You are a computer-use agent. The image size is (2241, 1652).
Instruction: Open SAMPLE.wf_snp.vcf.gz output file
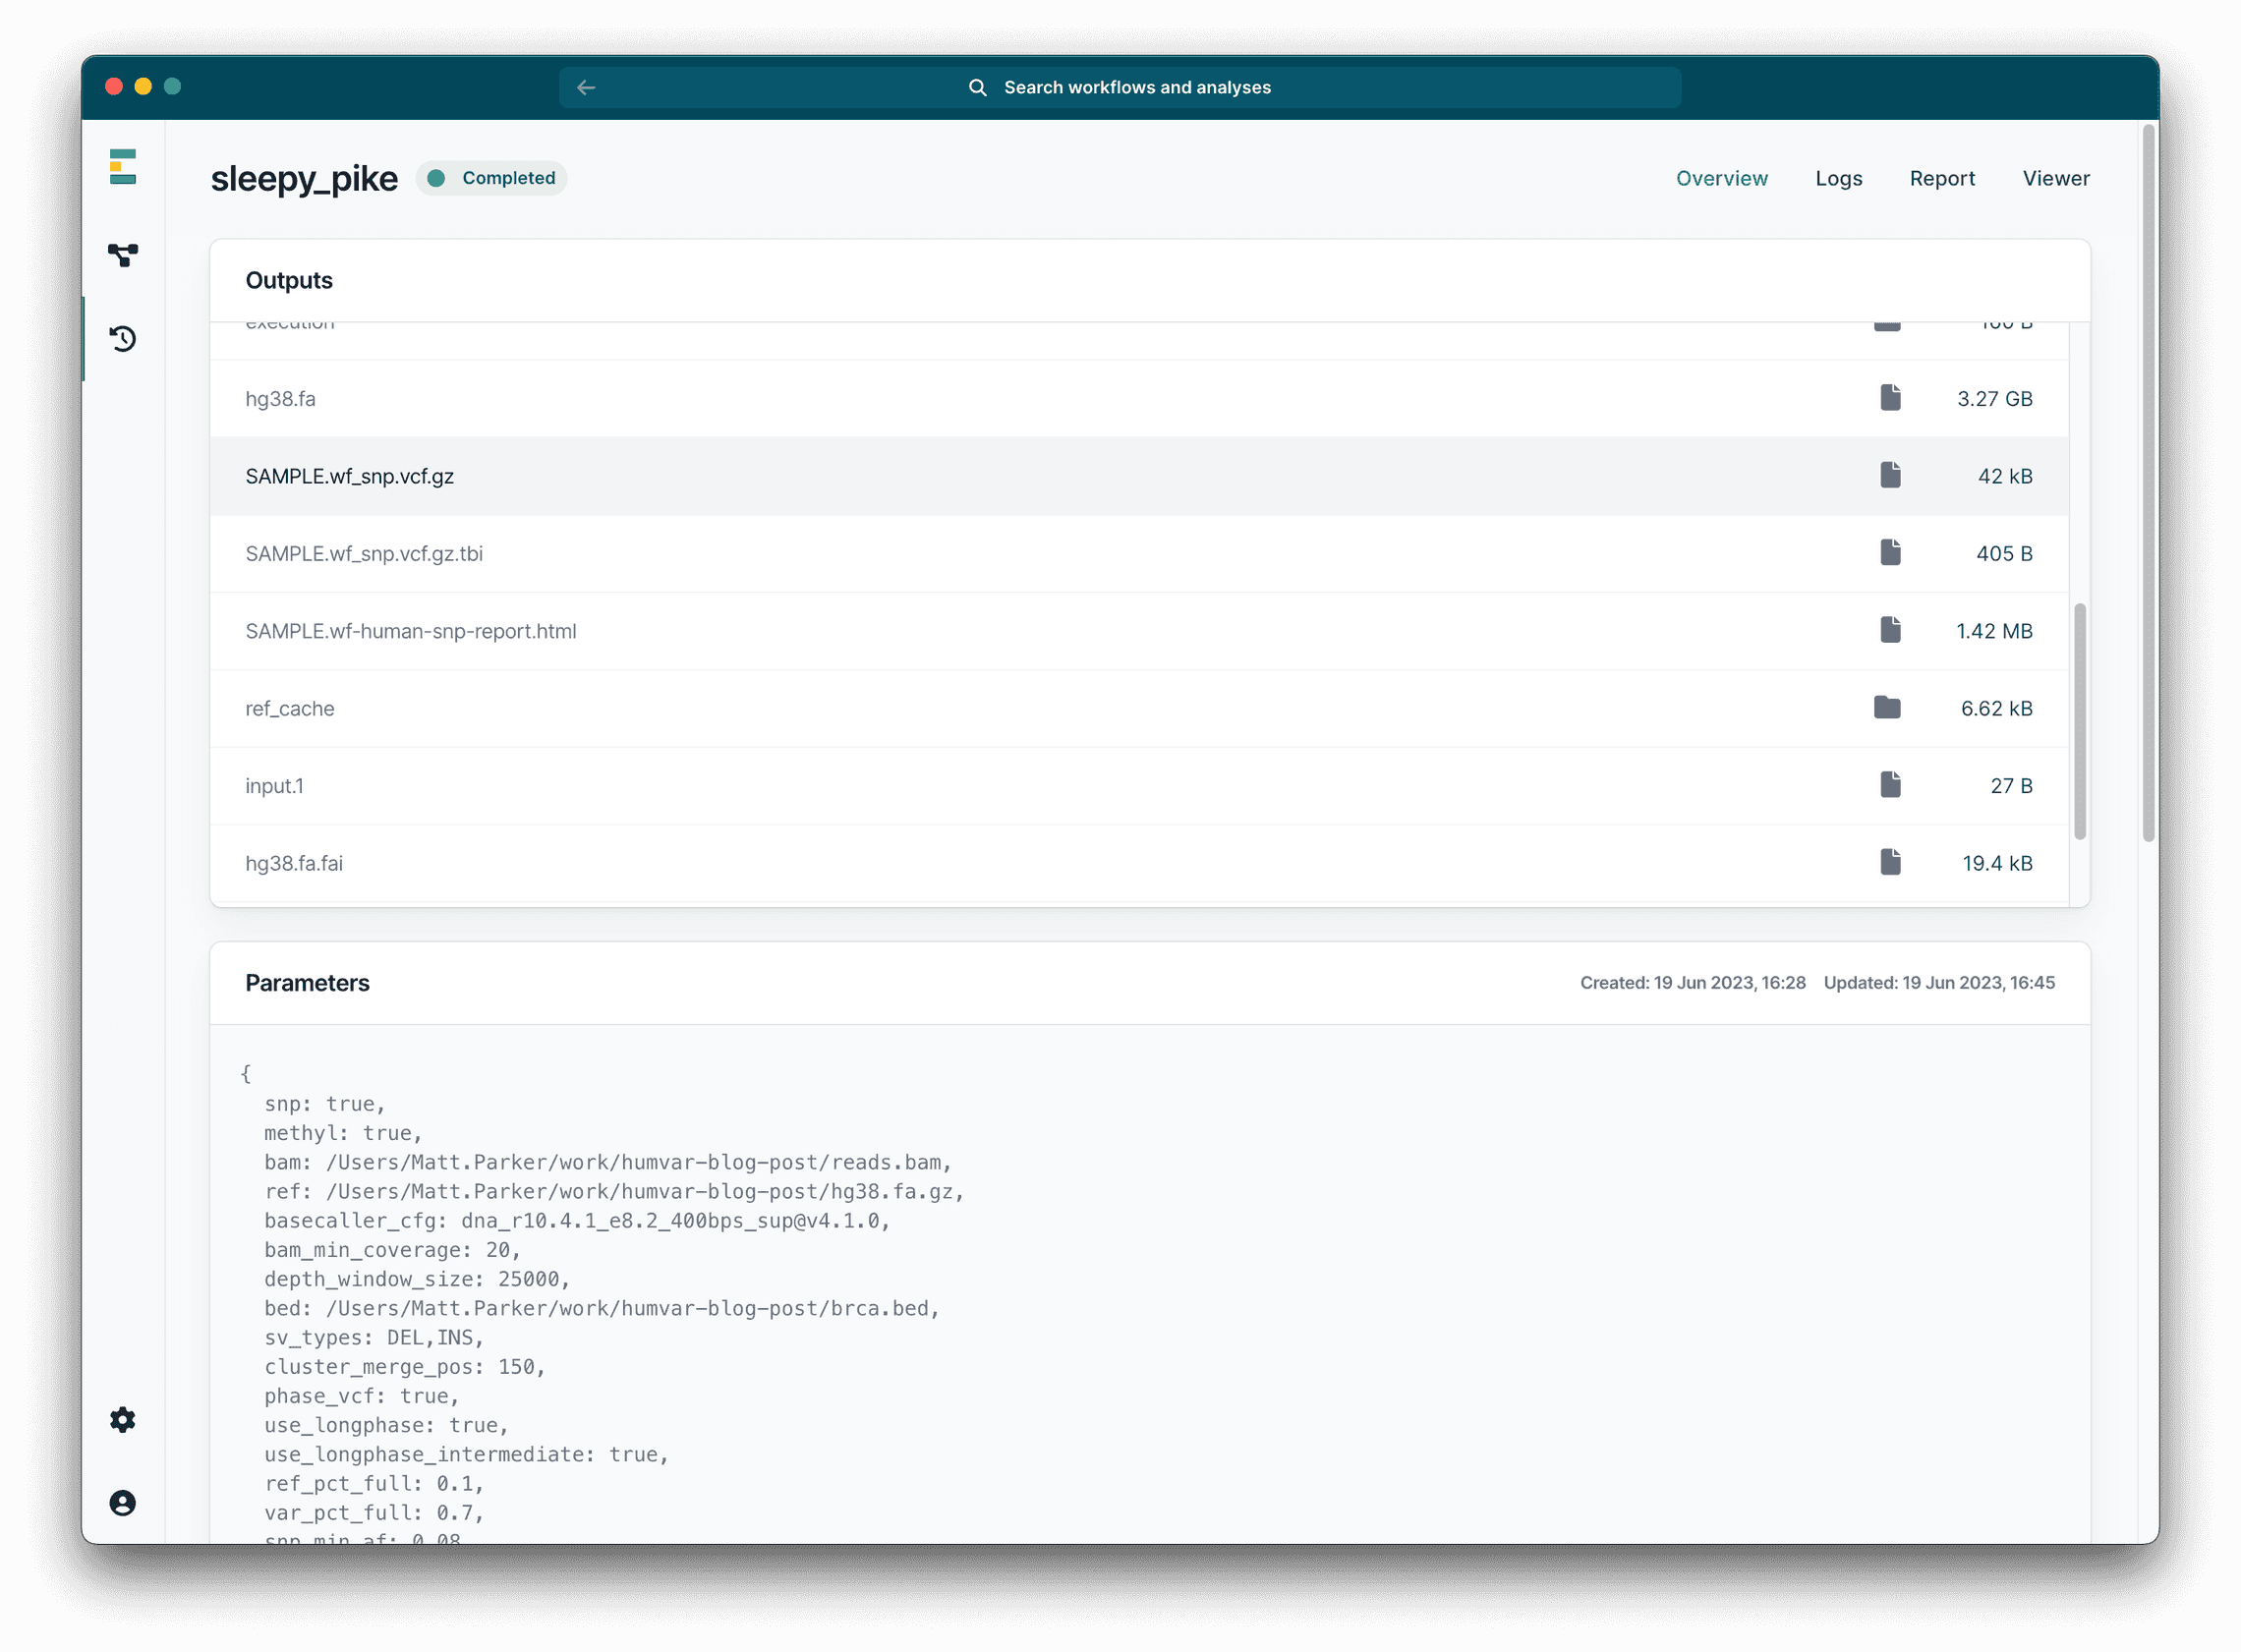click(x=350, y=476)
